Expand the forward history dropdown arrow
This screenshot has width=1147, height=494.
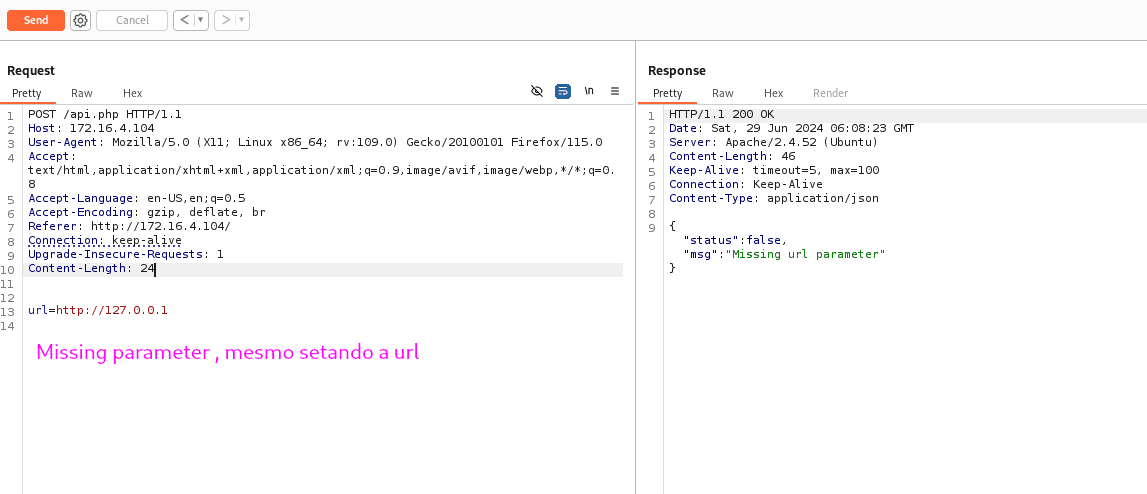pyautogui.click(x=242, y=20)
